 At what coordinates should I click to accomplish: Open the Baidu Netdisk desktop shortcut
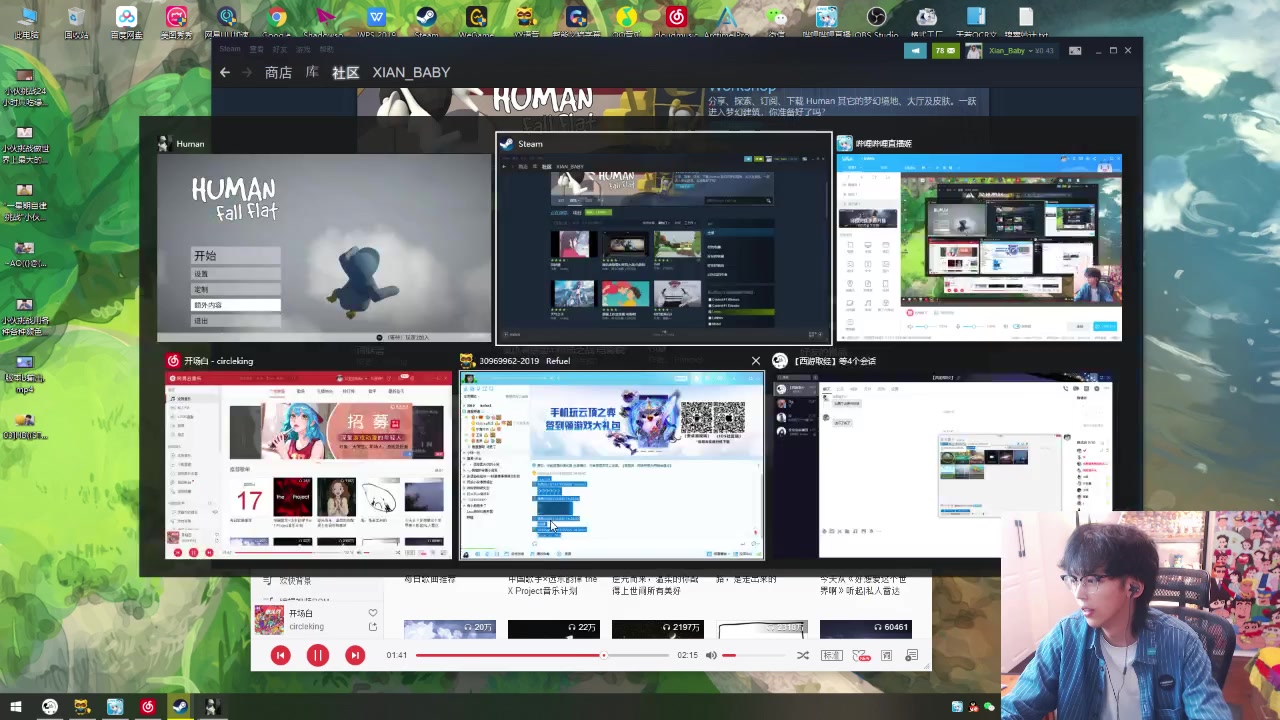pos(126,22)
